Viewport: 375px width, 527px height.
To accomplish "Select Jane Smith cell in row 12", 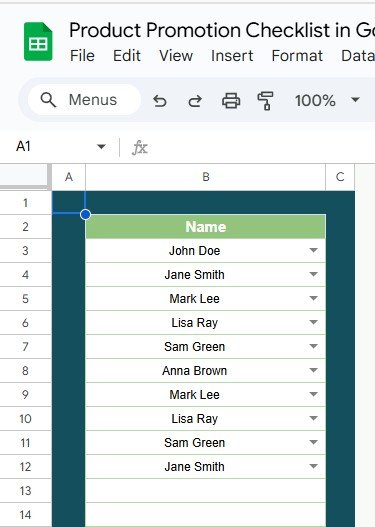I will pyautogui.click(x=206, y=467).
